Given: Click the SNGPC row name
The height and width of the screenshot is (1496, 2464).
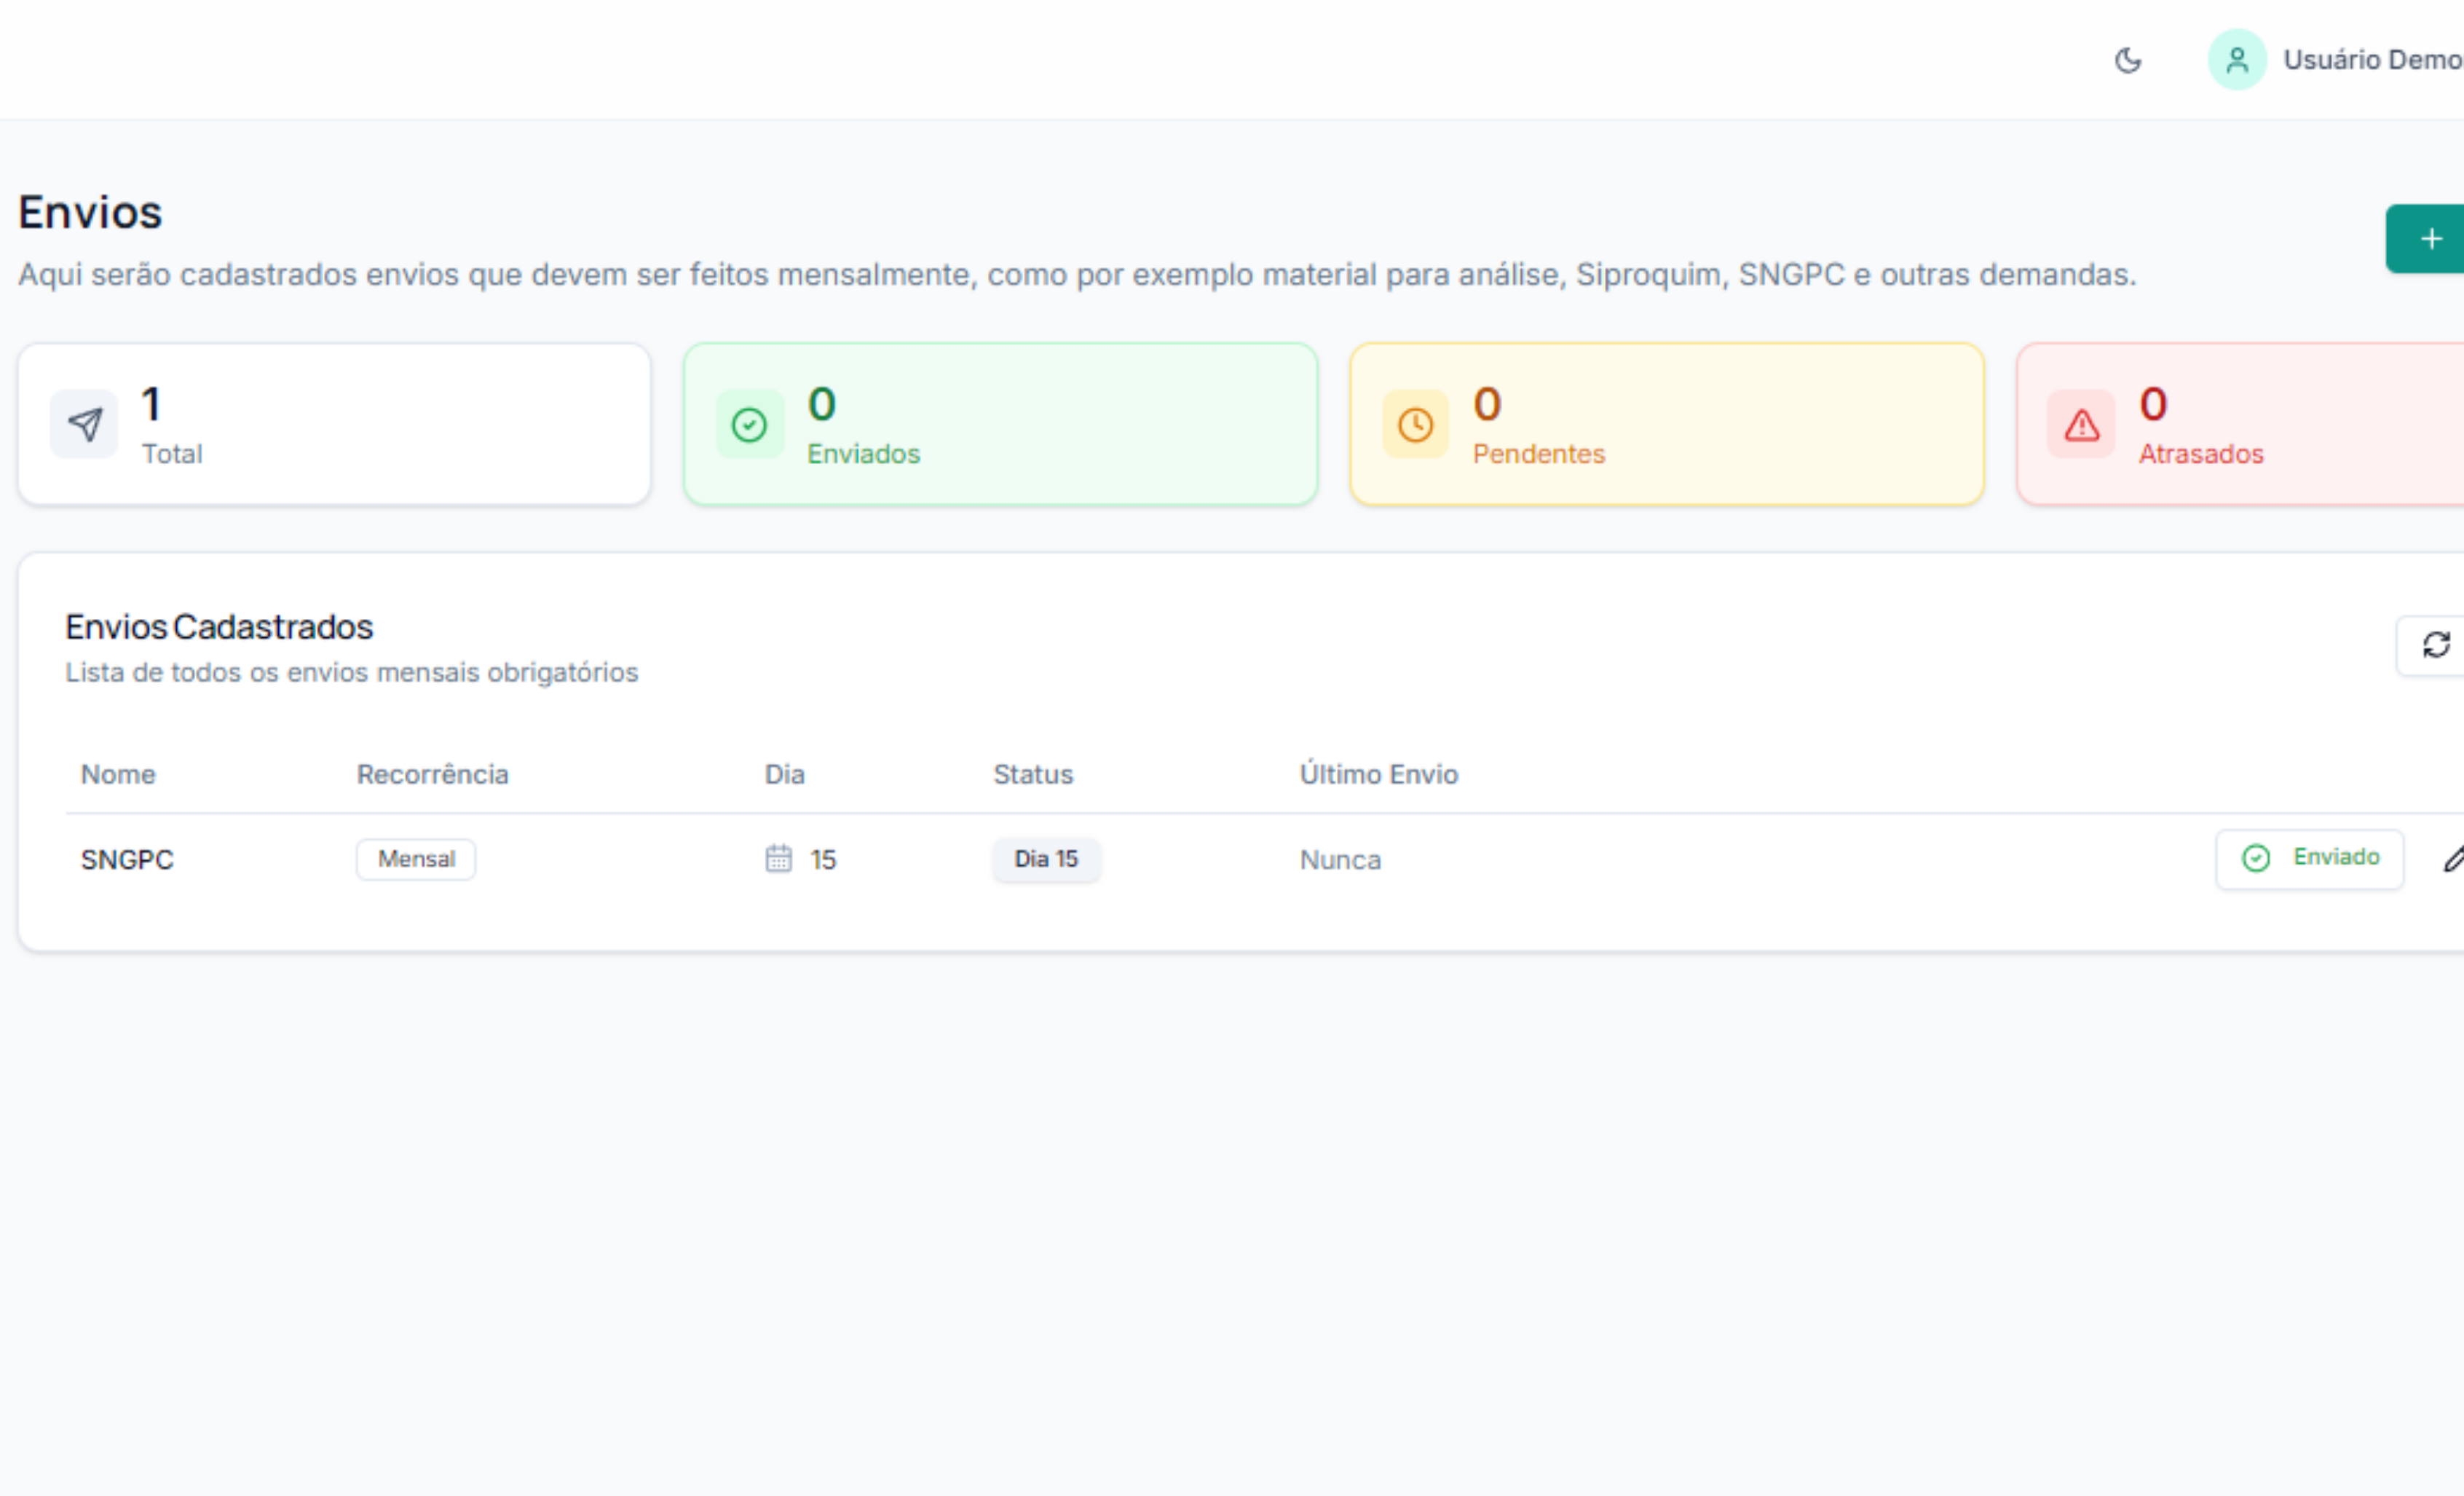Looking at the screenshot, I should click(127, 859).
